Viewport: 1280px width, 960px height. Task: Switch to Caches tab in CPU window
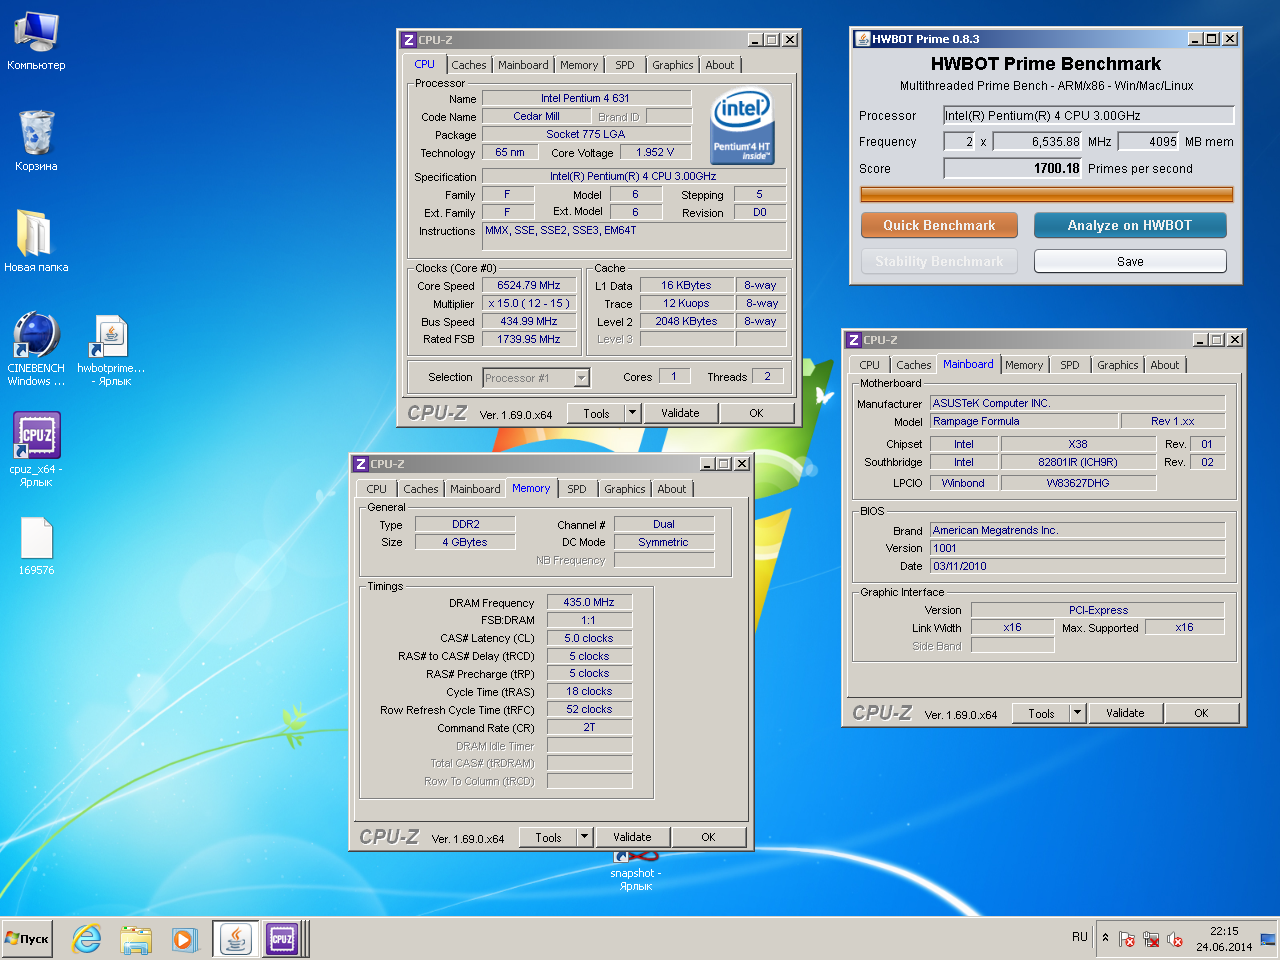point(468,65)
